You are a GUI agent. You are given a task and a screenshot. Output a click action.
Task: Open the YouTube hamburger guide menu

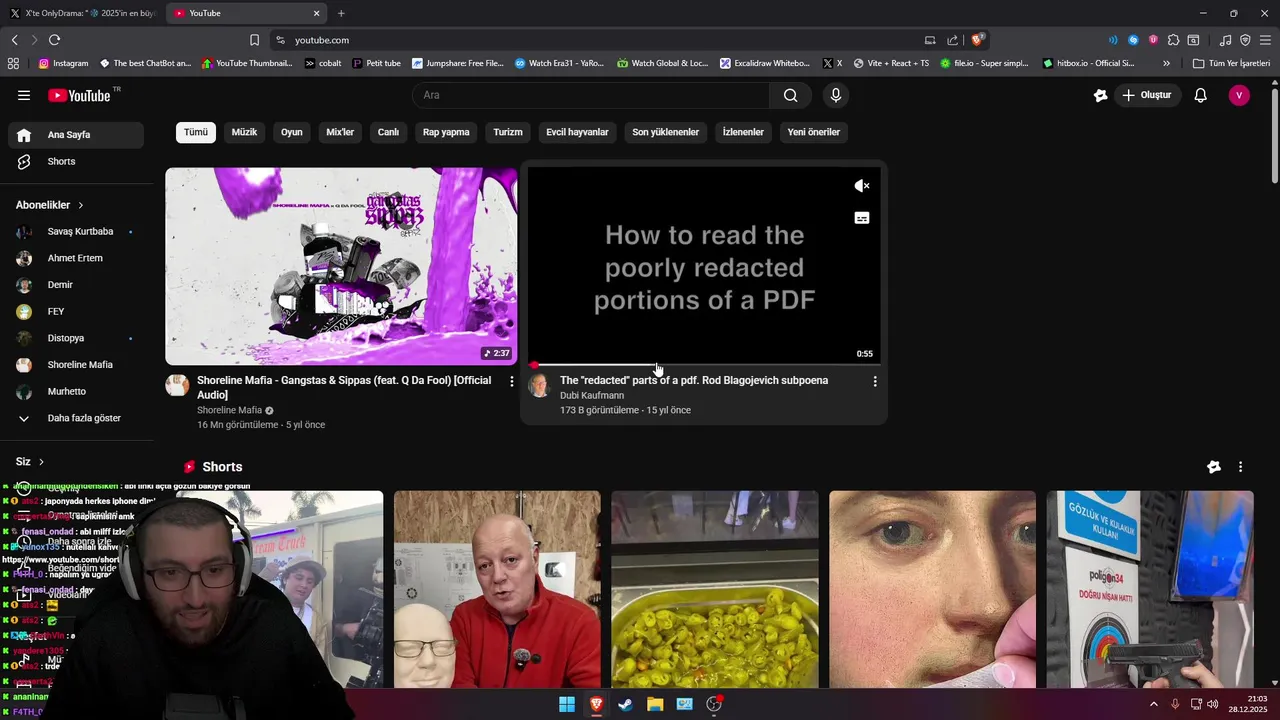tap(24, 95)
